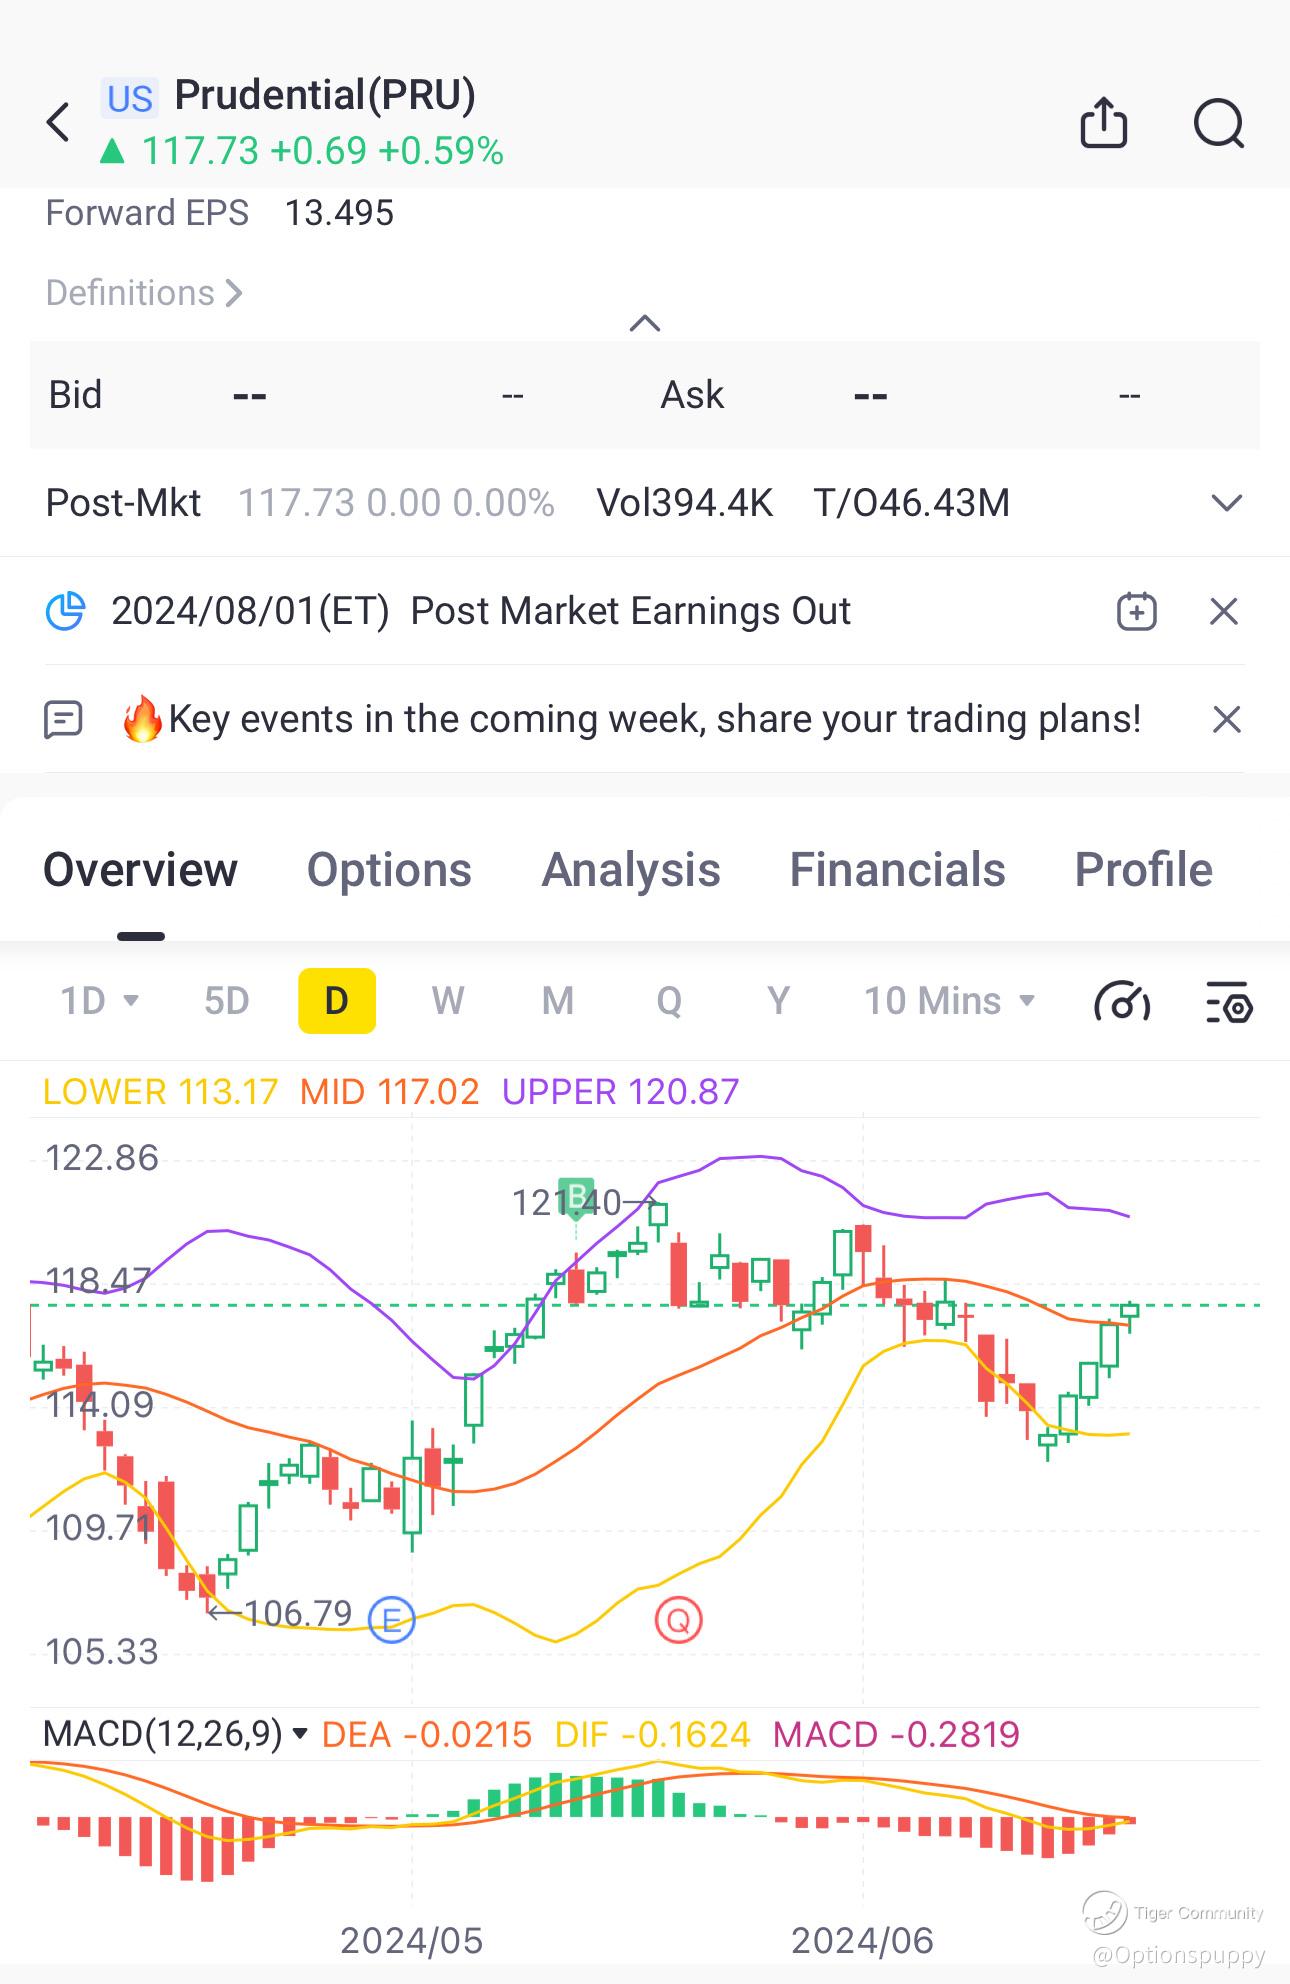Switch to the Options tab
This screenshot has width=1290, height=1984.
click(x=389, y=870)
